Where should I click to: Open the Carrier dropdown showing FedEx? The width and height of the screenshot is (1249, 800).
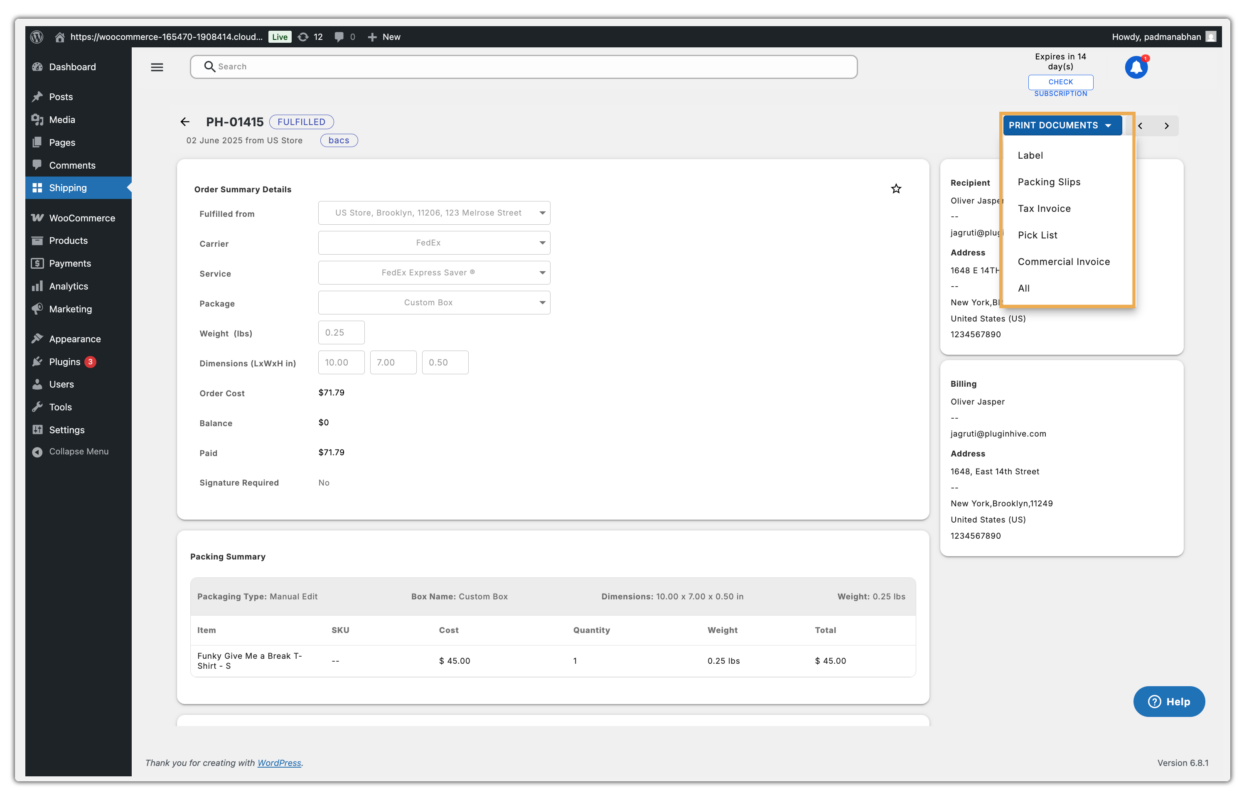(434, 243)
